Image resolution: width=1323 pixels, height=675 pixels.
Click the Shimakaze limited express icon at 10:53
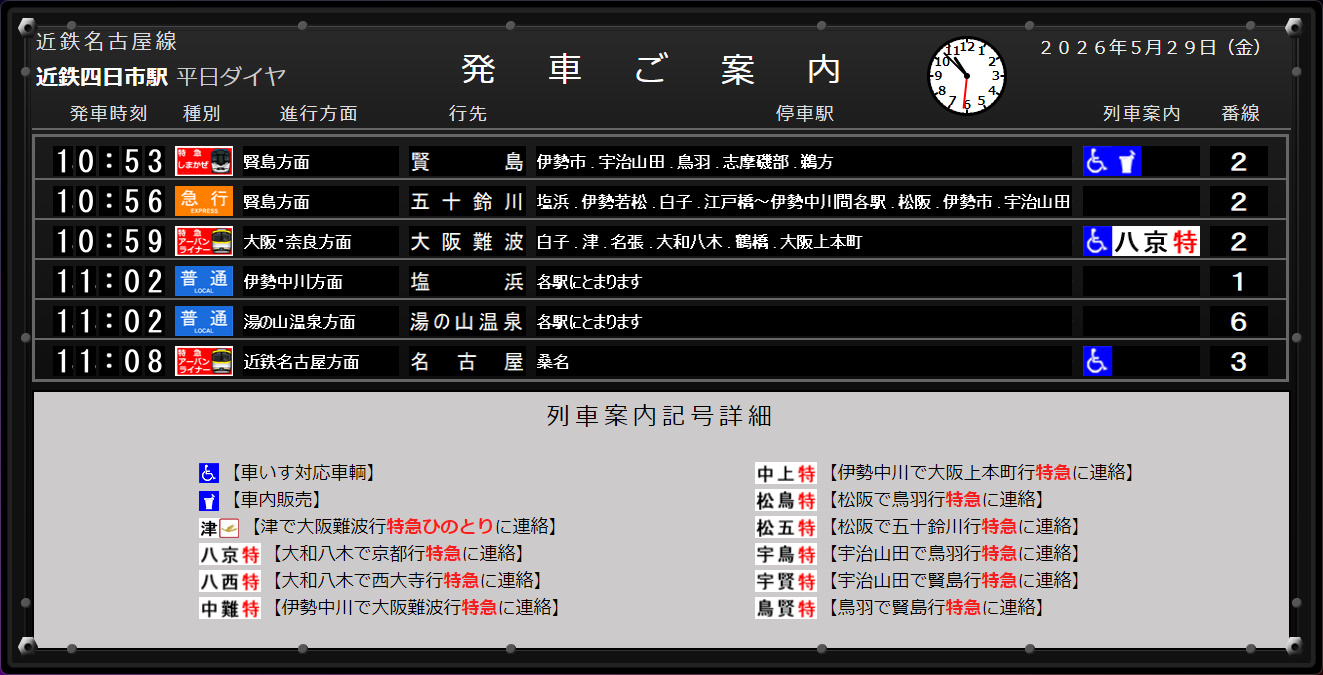[204, 161]
